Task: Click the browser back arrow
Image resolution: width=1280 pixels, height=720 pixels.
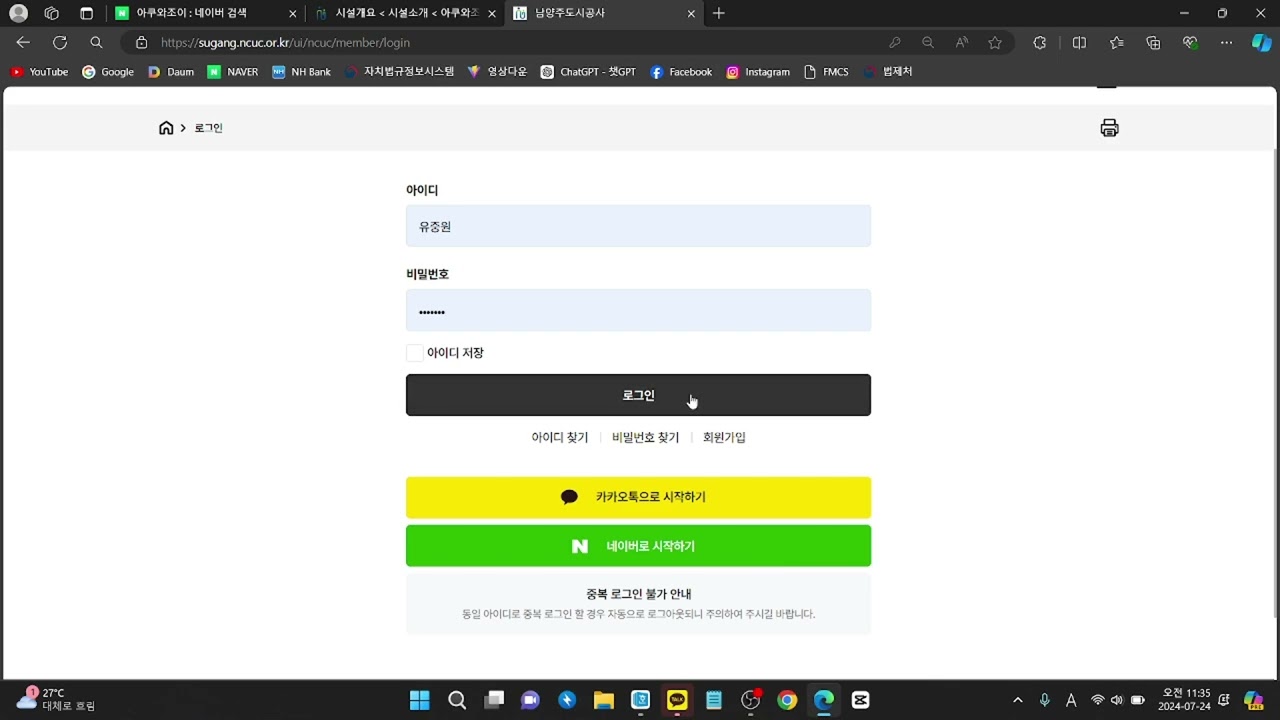Action: [x=23, y=42]
